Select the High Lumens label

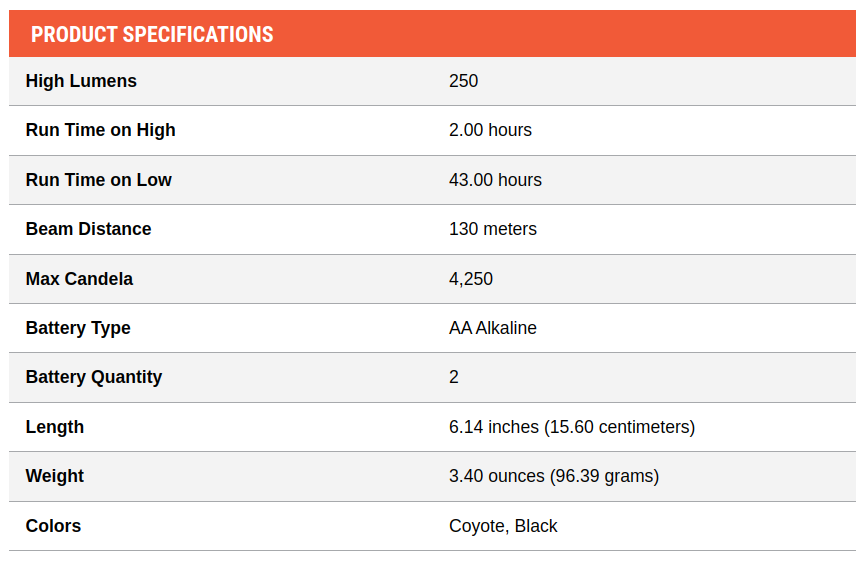81,81
